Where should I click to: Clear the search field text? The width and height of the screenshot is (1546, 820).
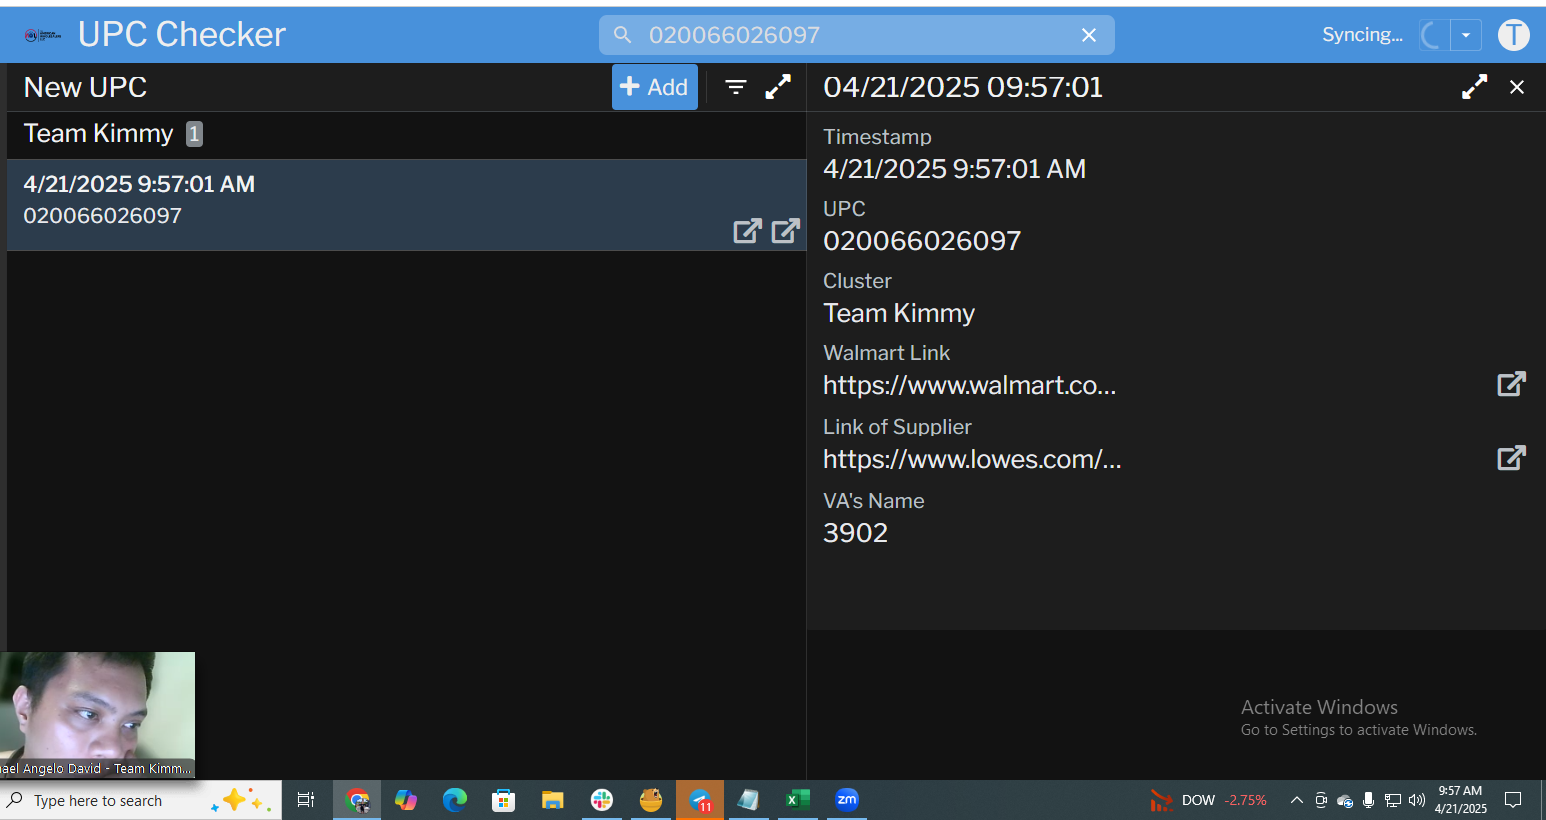point(1089,35)
